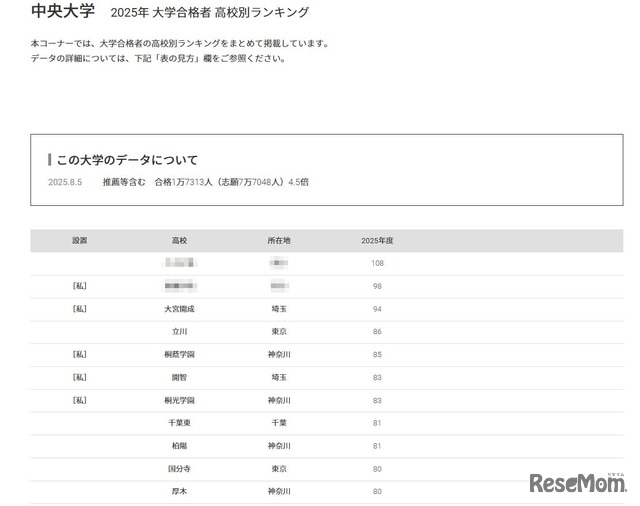Click the line starting データの詳細については

coord(158,58)
